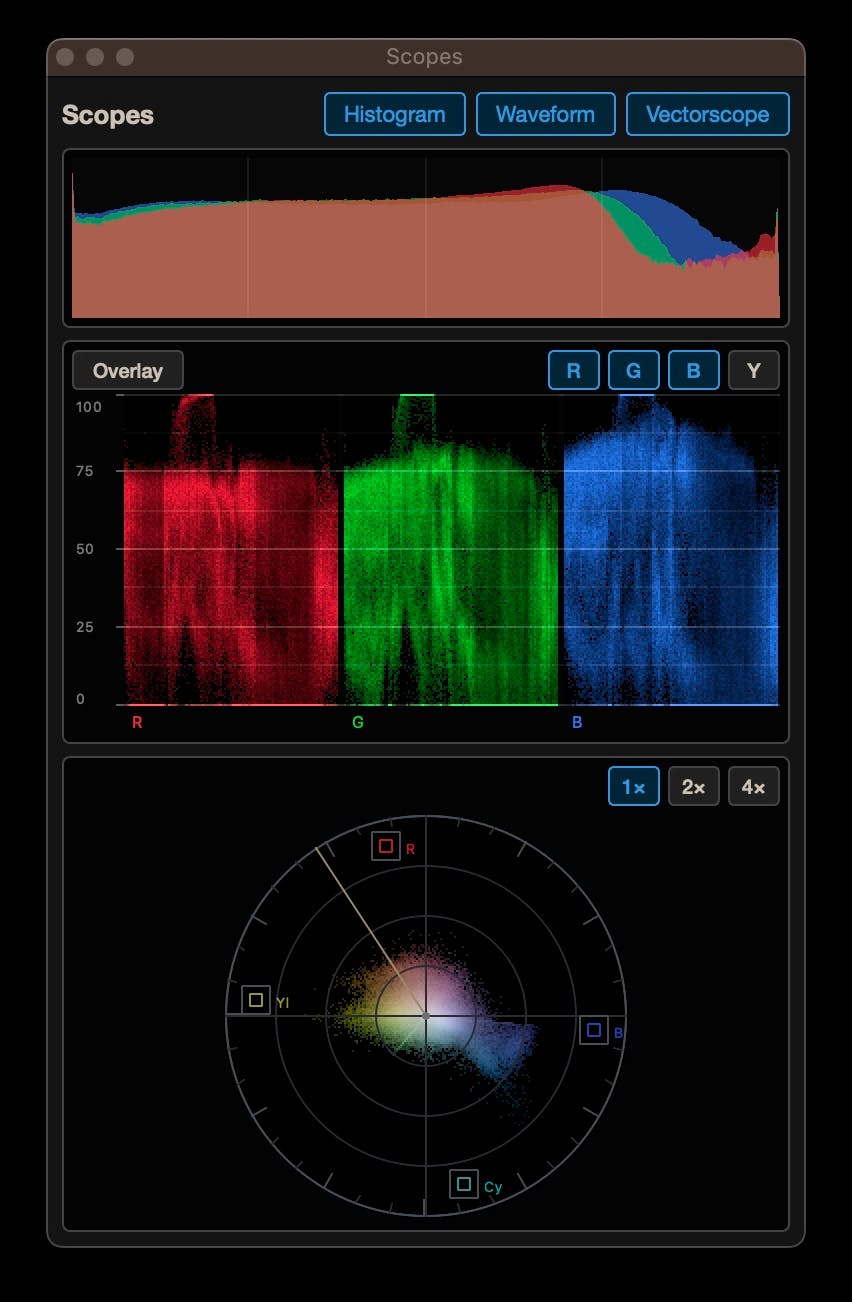Set vectorscope zoom to 2×
The image size is (852, 1302).
694,786
